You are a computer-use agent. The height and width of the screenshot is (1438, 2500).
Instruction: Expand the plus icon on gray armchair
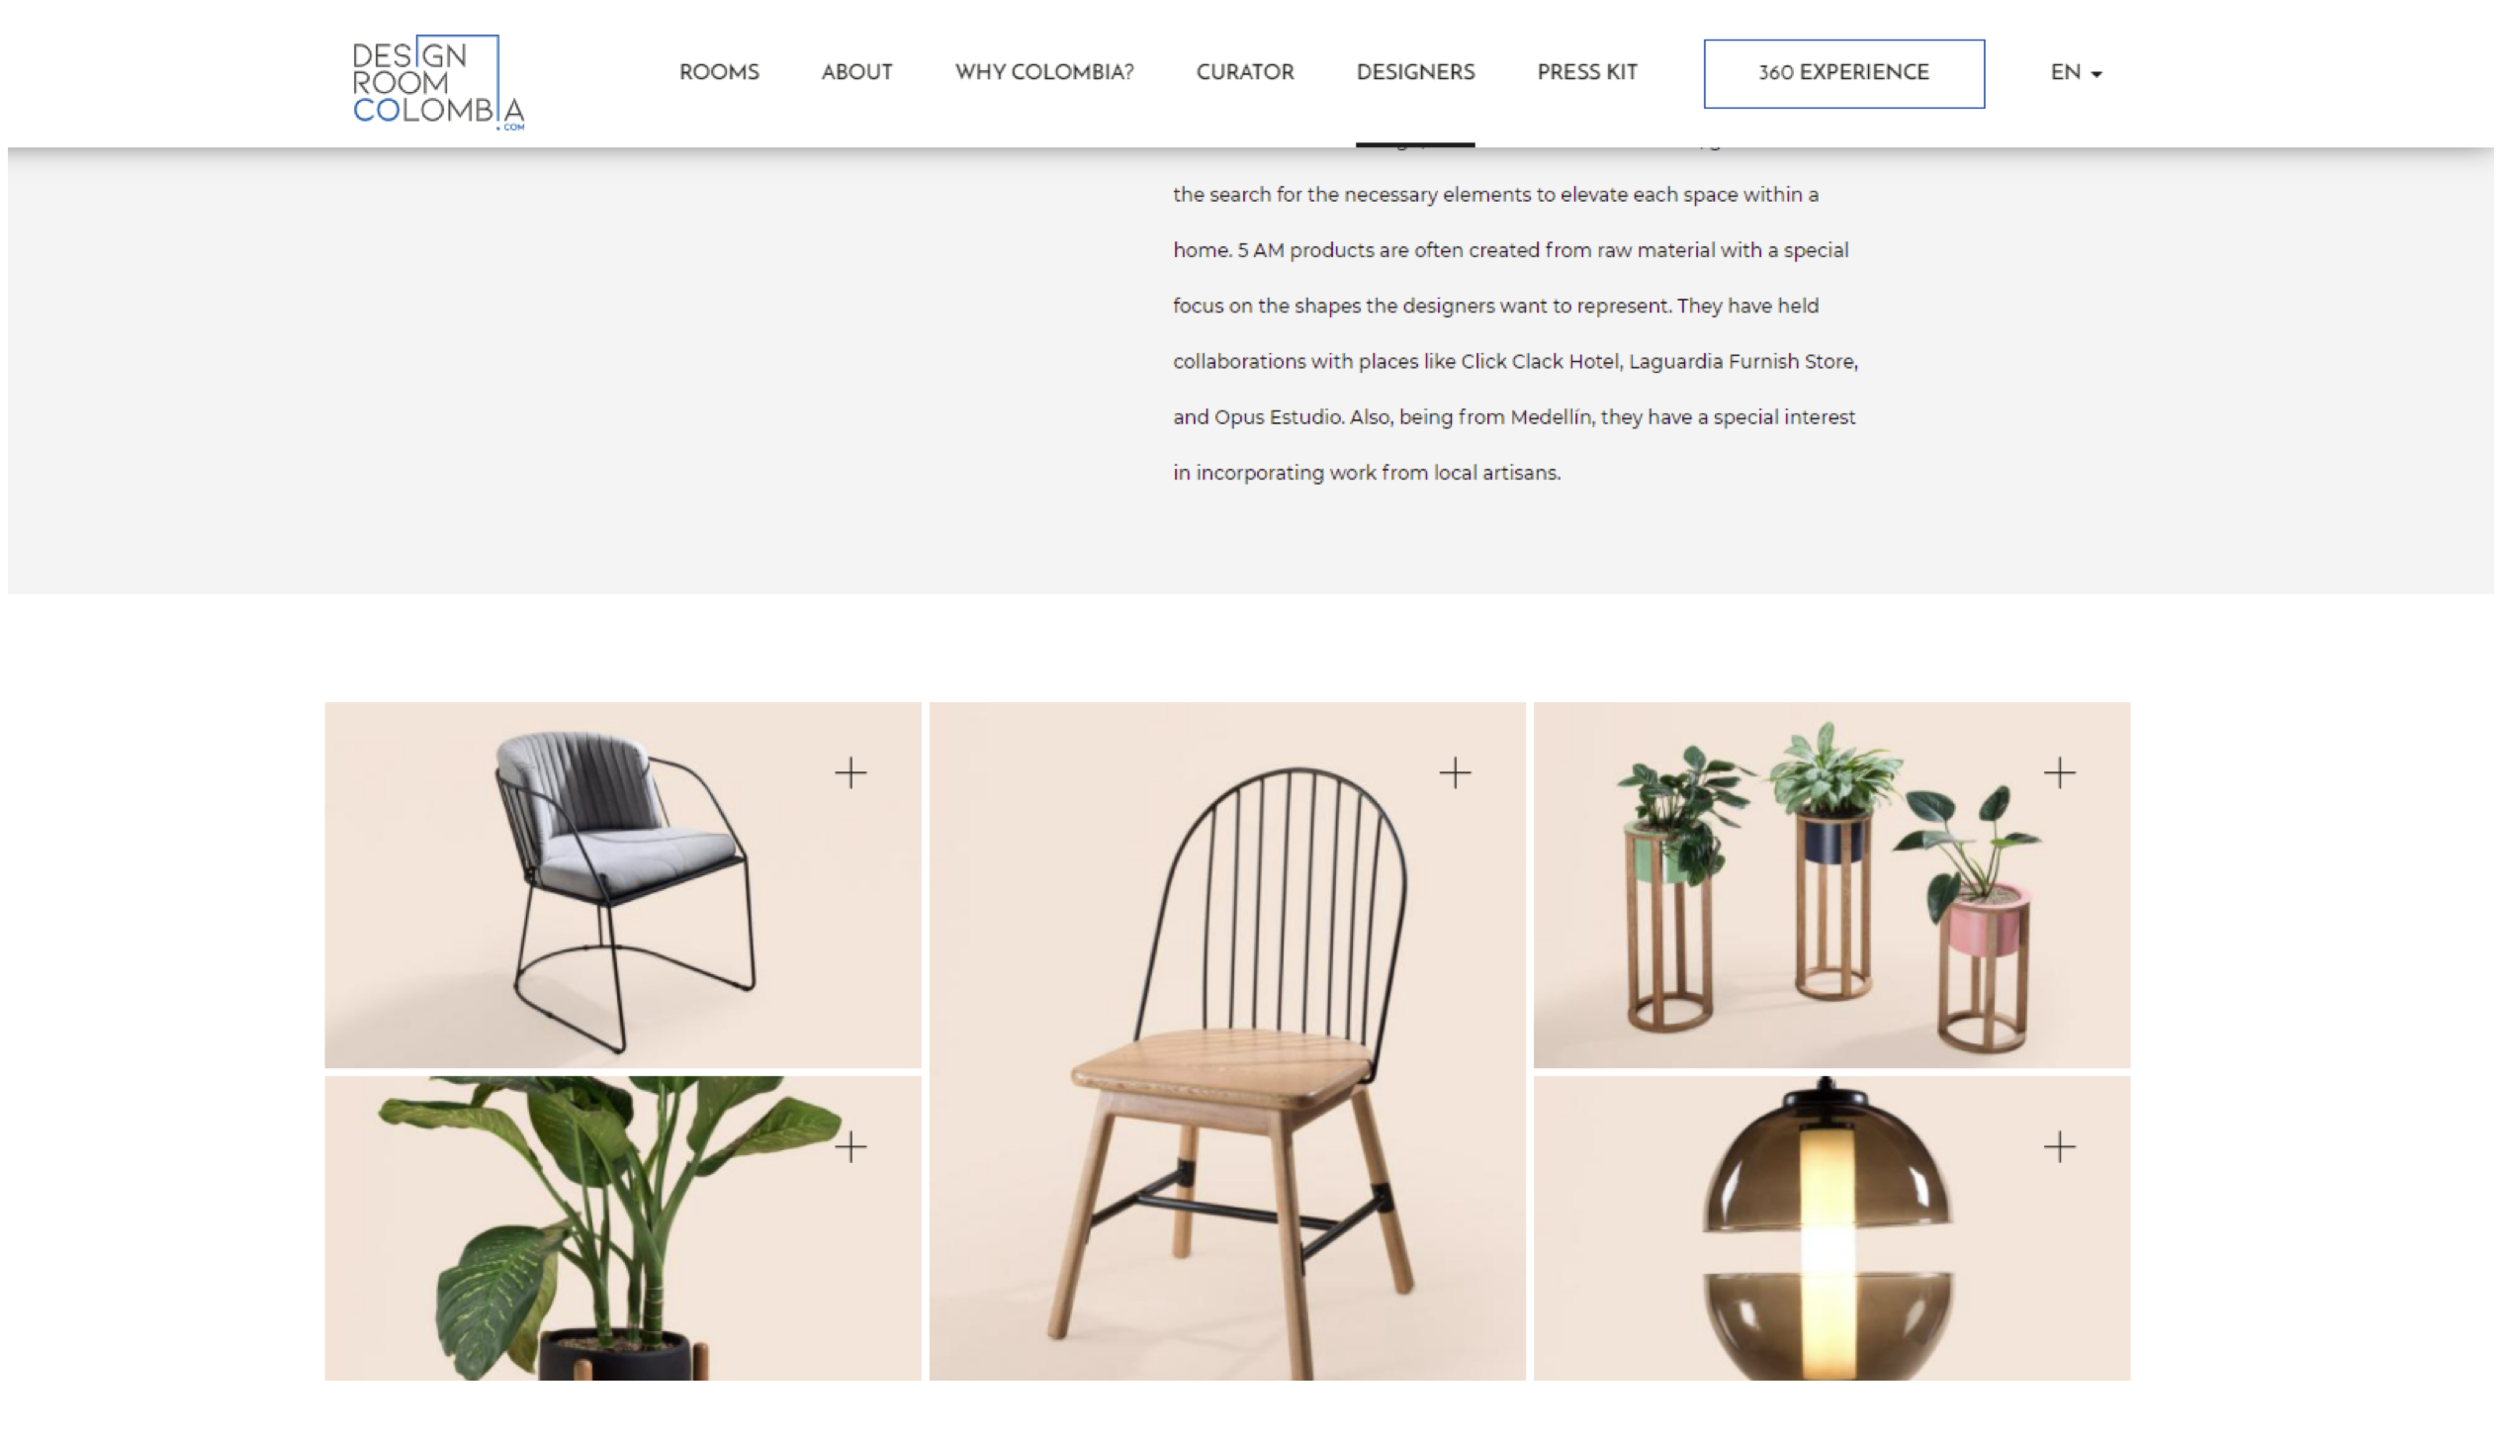tap(851, 773)
